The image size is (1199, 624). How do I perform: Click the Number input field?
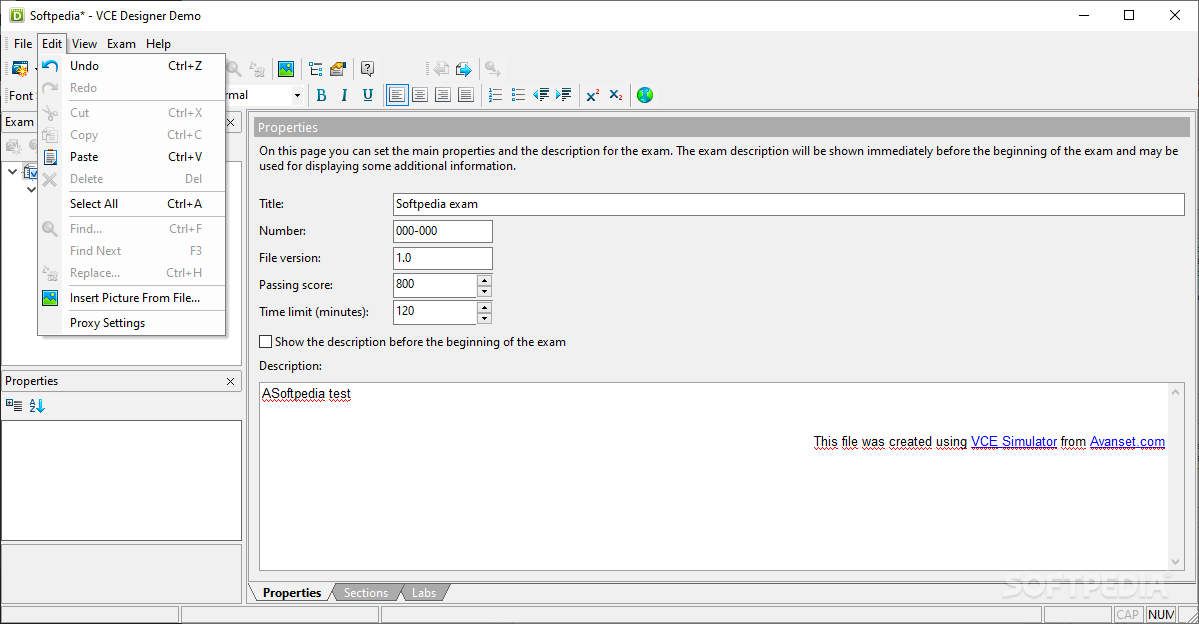click(x=443, y=231)
